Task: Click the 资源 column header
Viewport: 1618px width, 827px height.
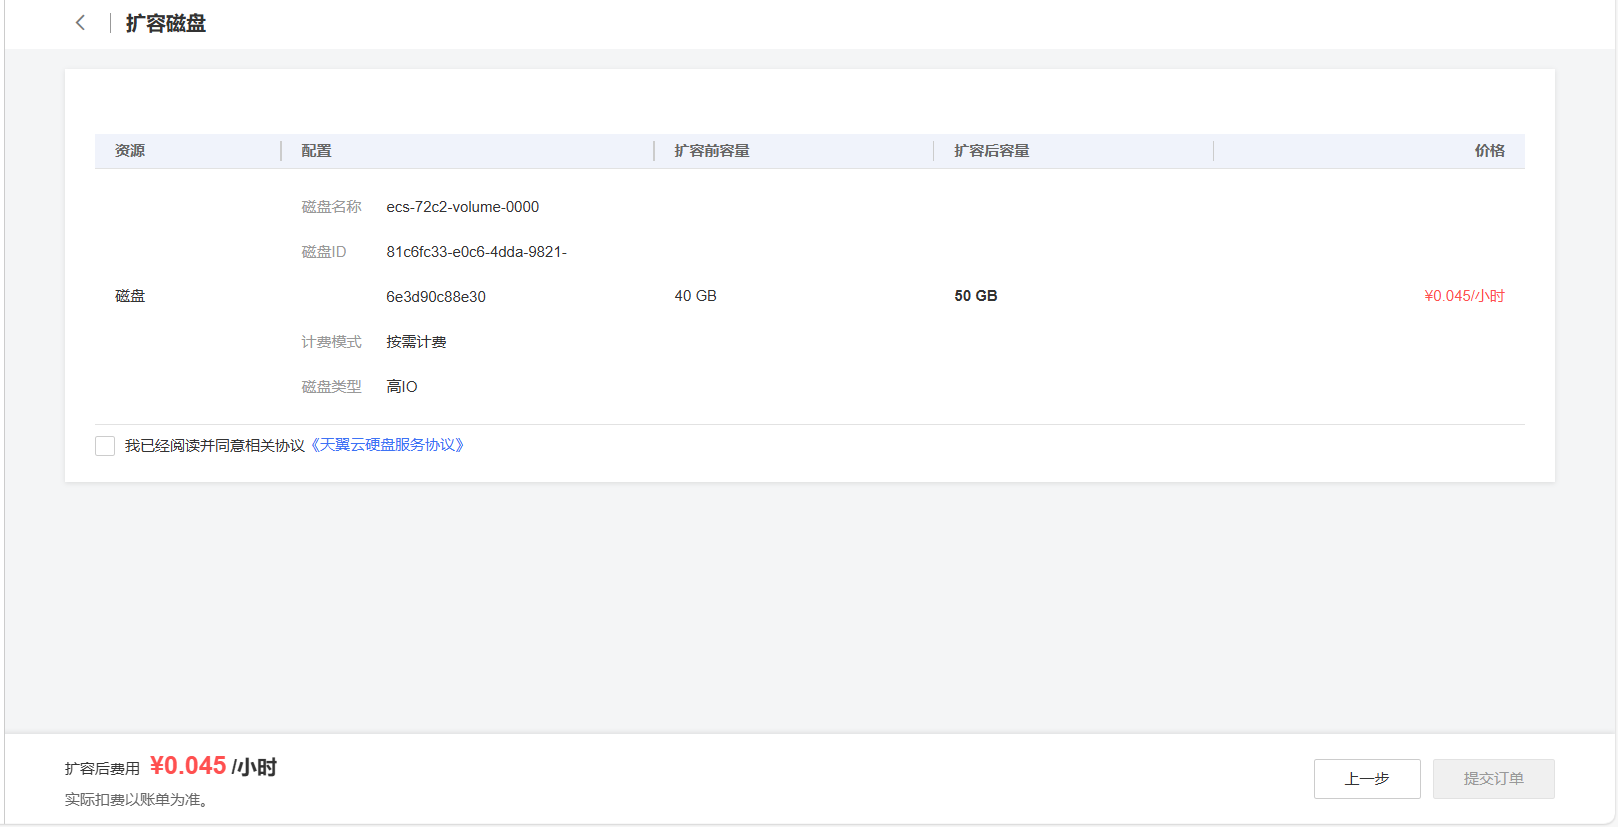Action: (130, 151)
